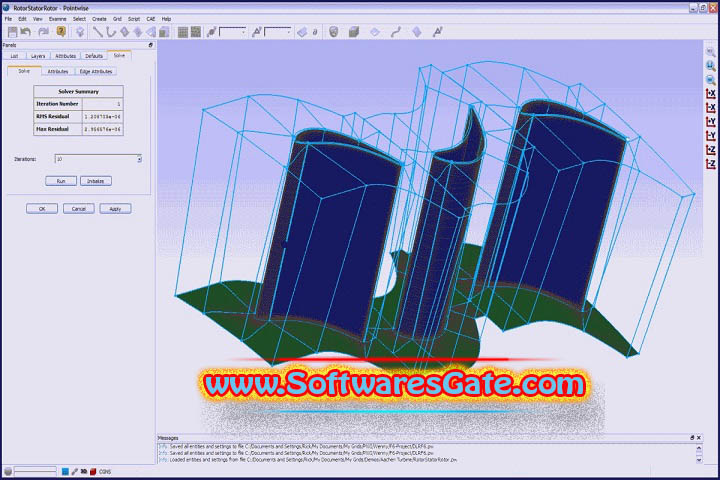
Task: Click the first grid mesh icon
Action: [183, 32]
